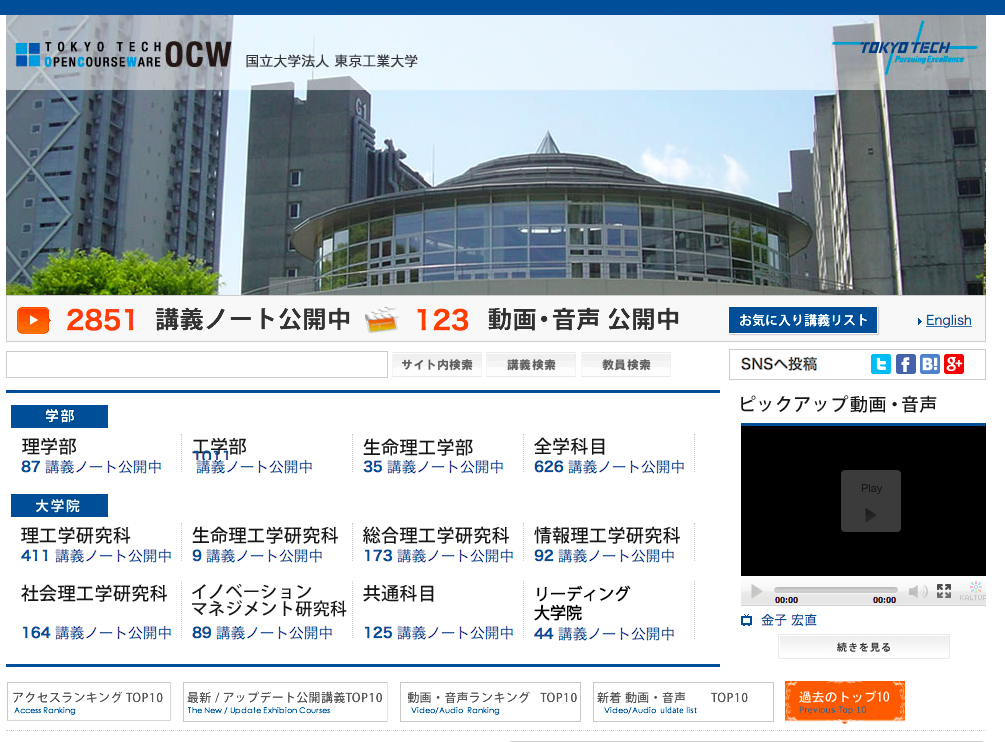Viewport: 1005px width, 742px height.
Task: Select the 過去のトップ10 orange tab
Action: click(844, 701)
